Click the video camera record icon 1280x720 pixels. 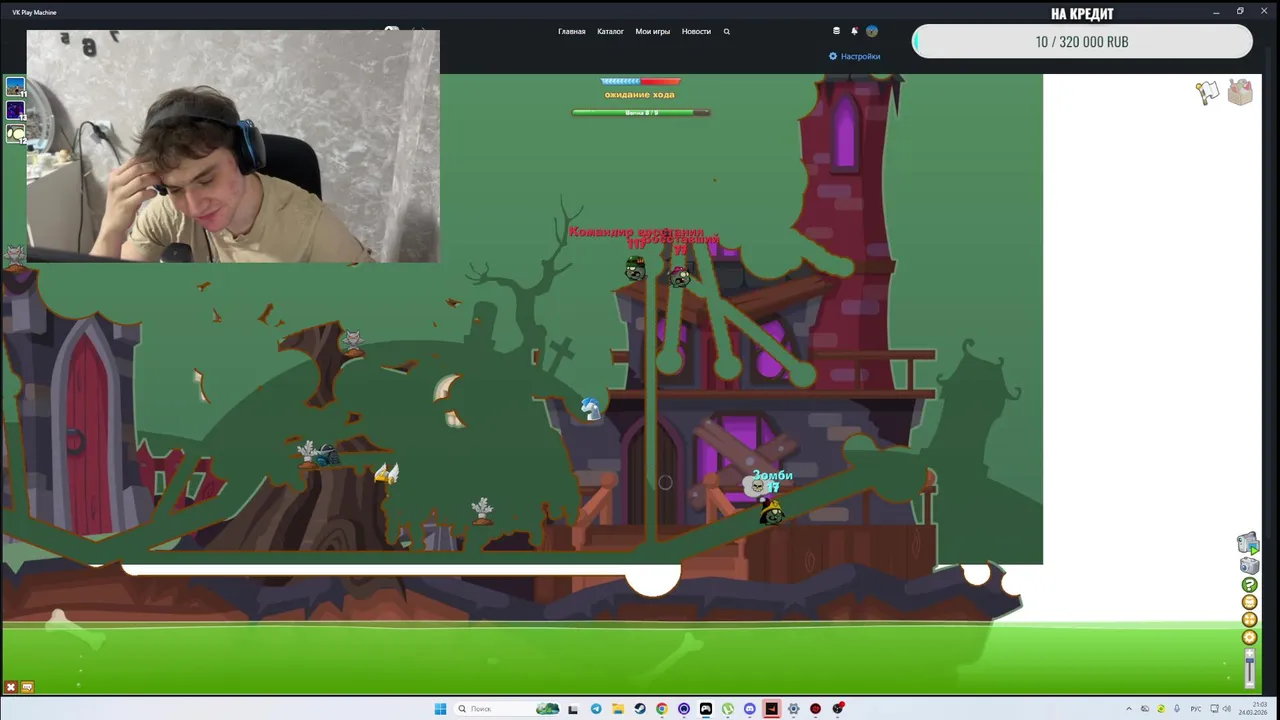tap(1248, 544)
